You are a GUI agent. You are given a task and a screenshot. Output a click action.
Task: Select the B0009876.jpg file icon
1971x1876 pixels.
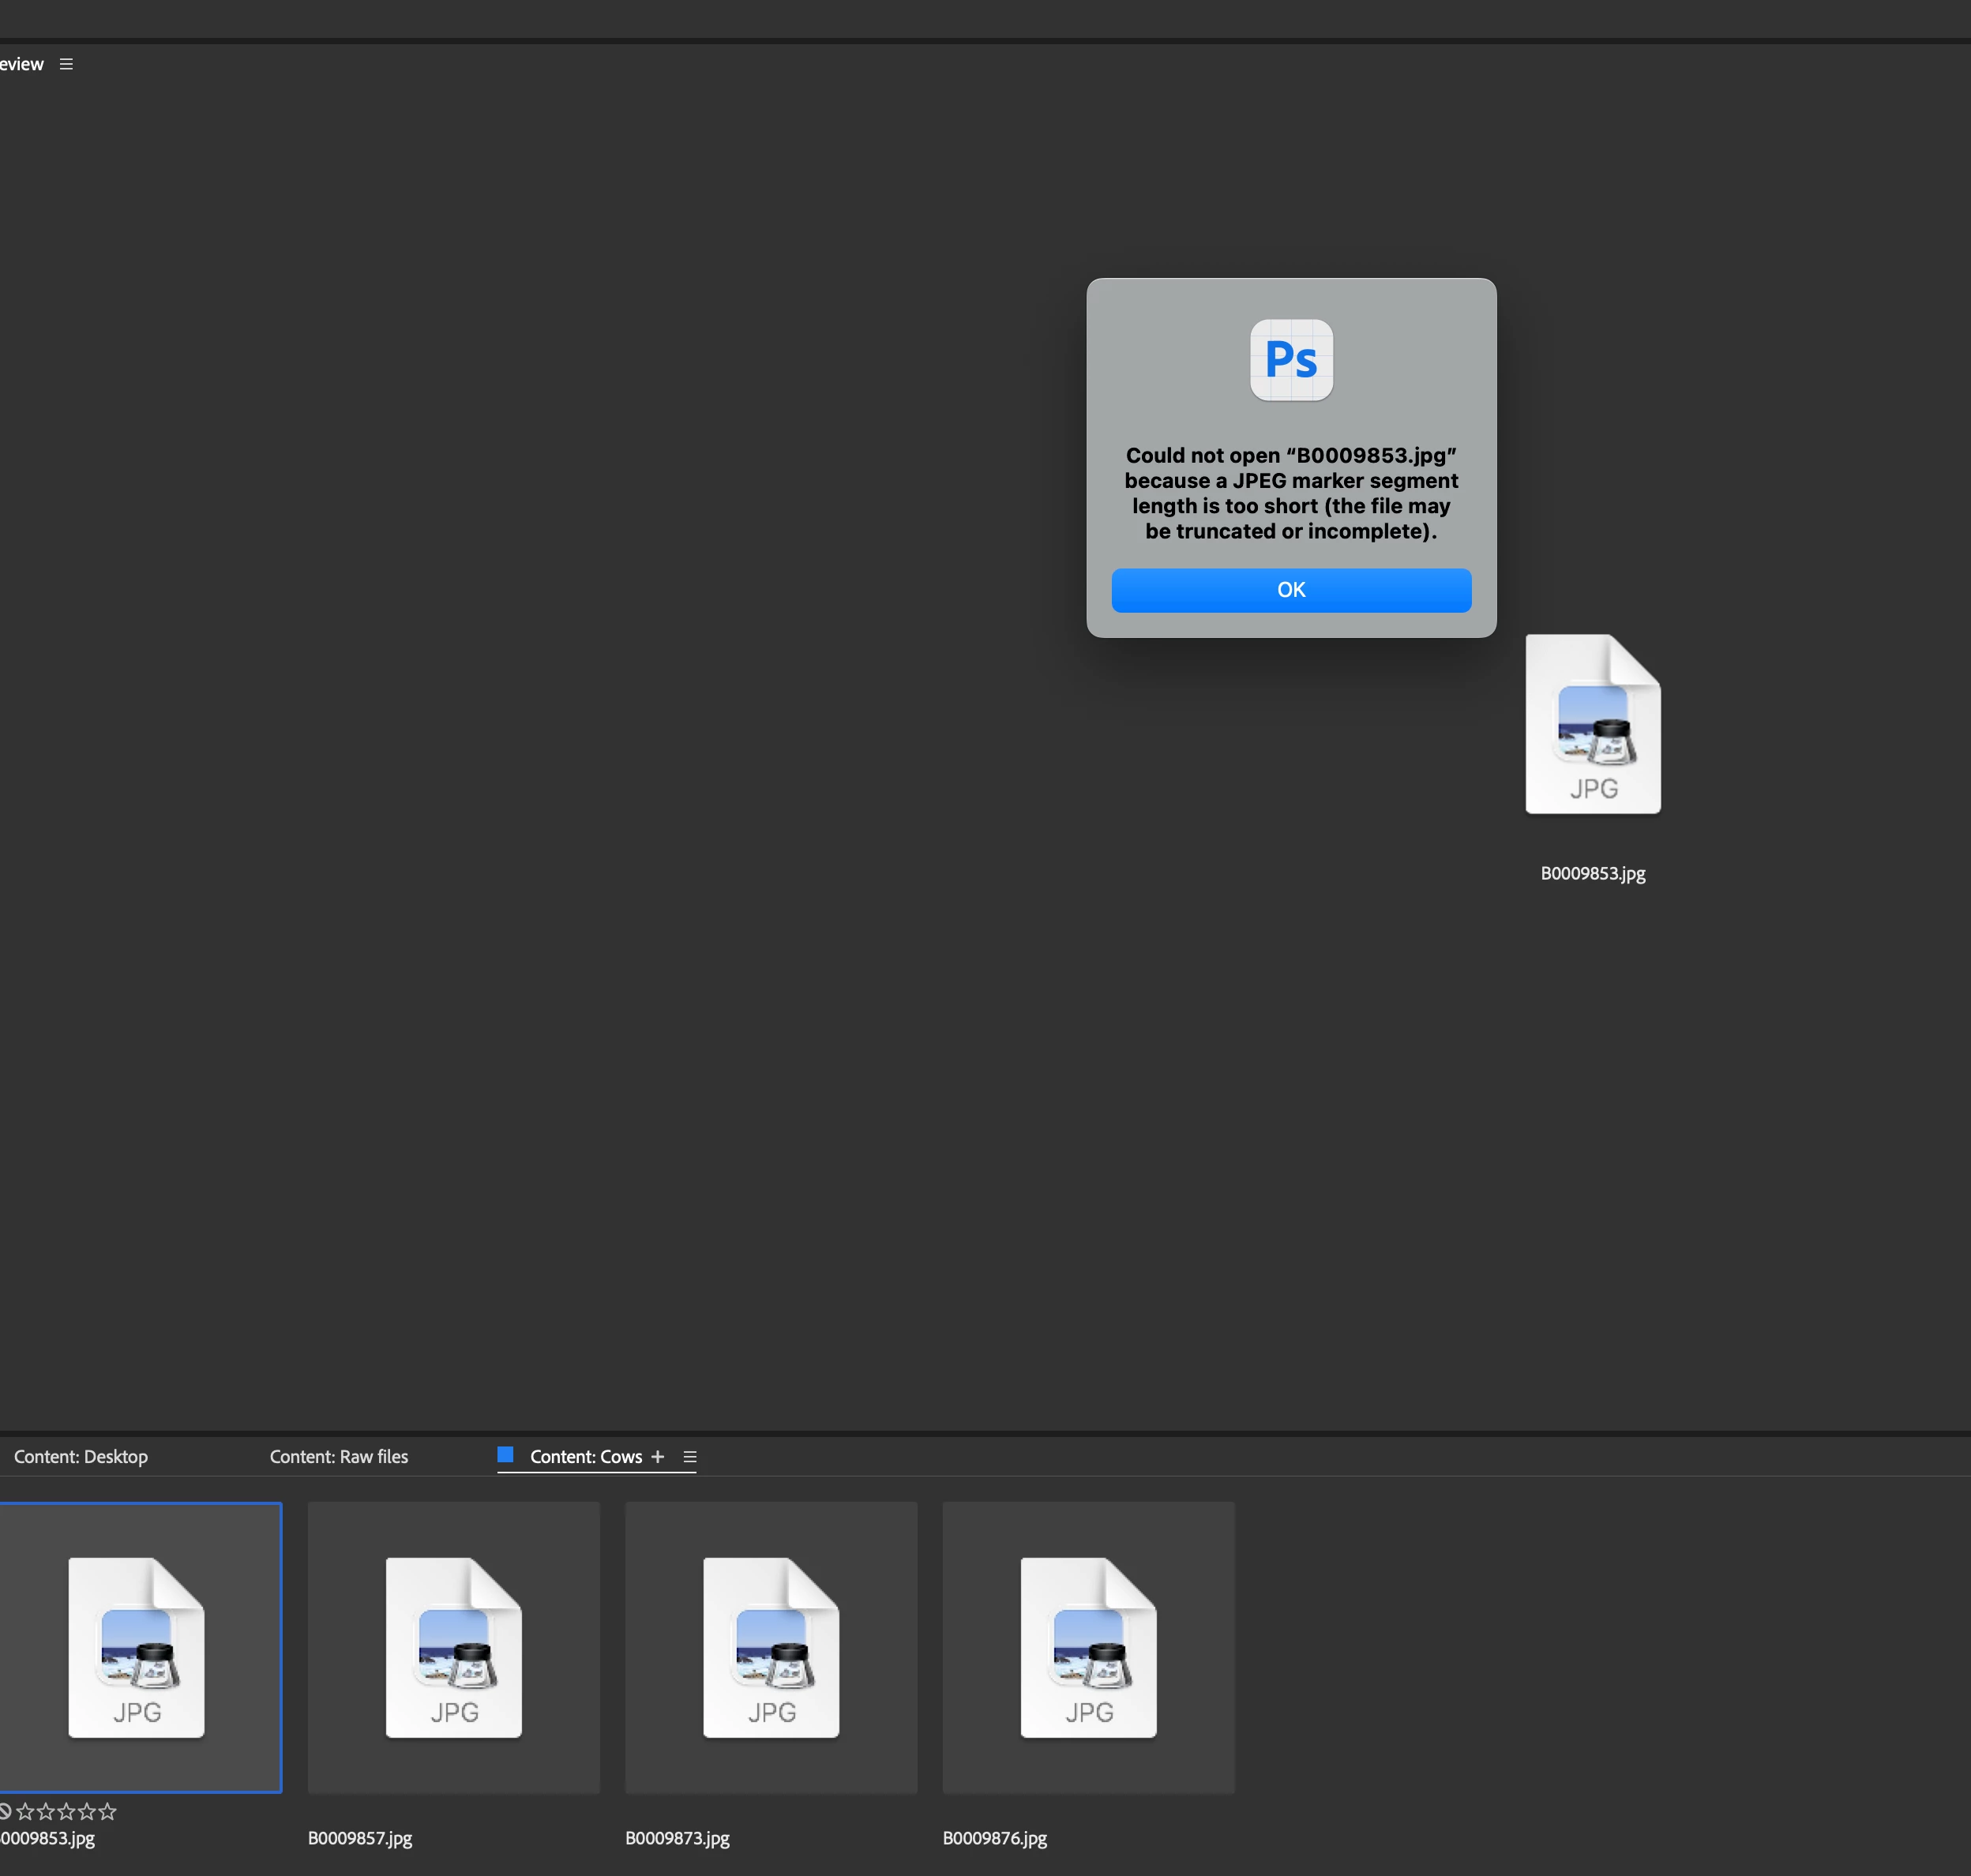(1088, 1647)
